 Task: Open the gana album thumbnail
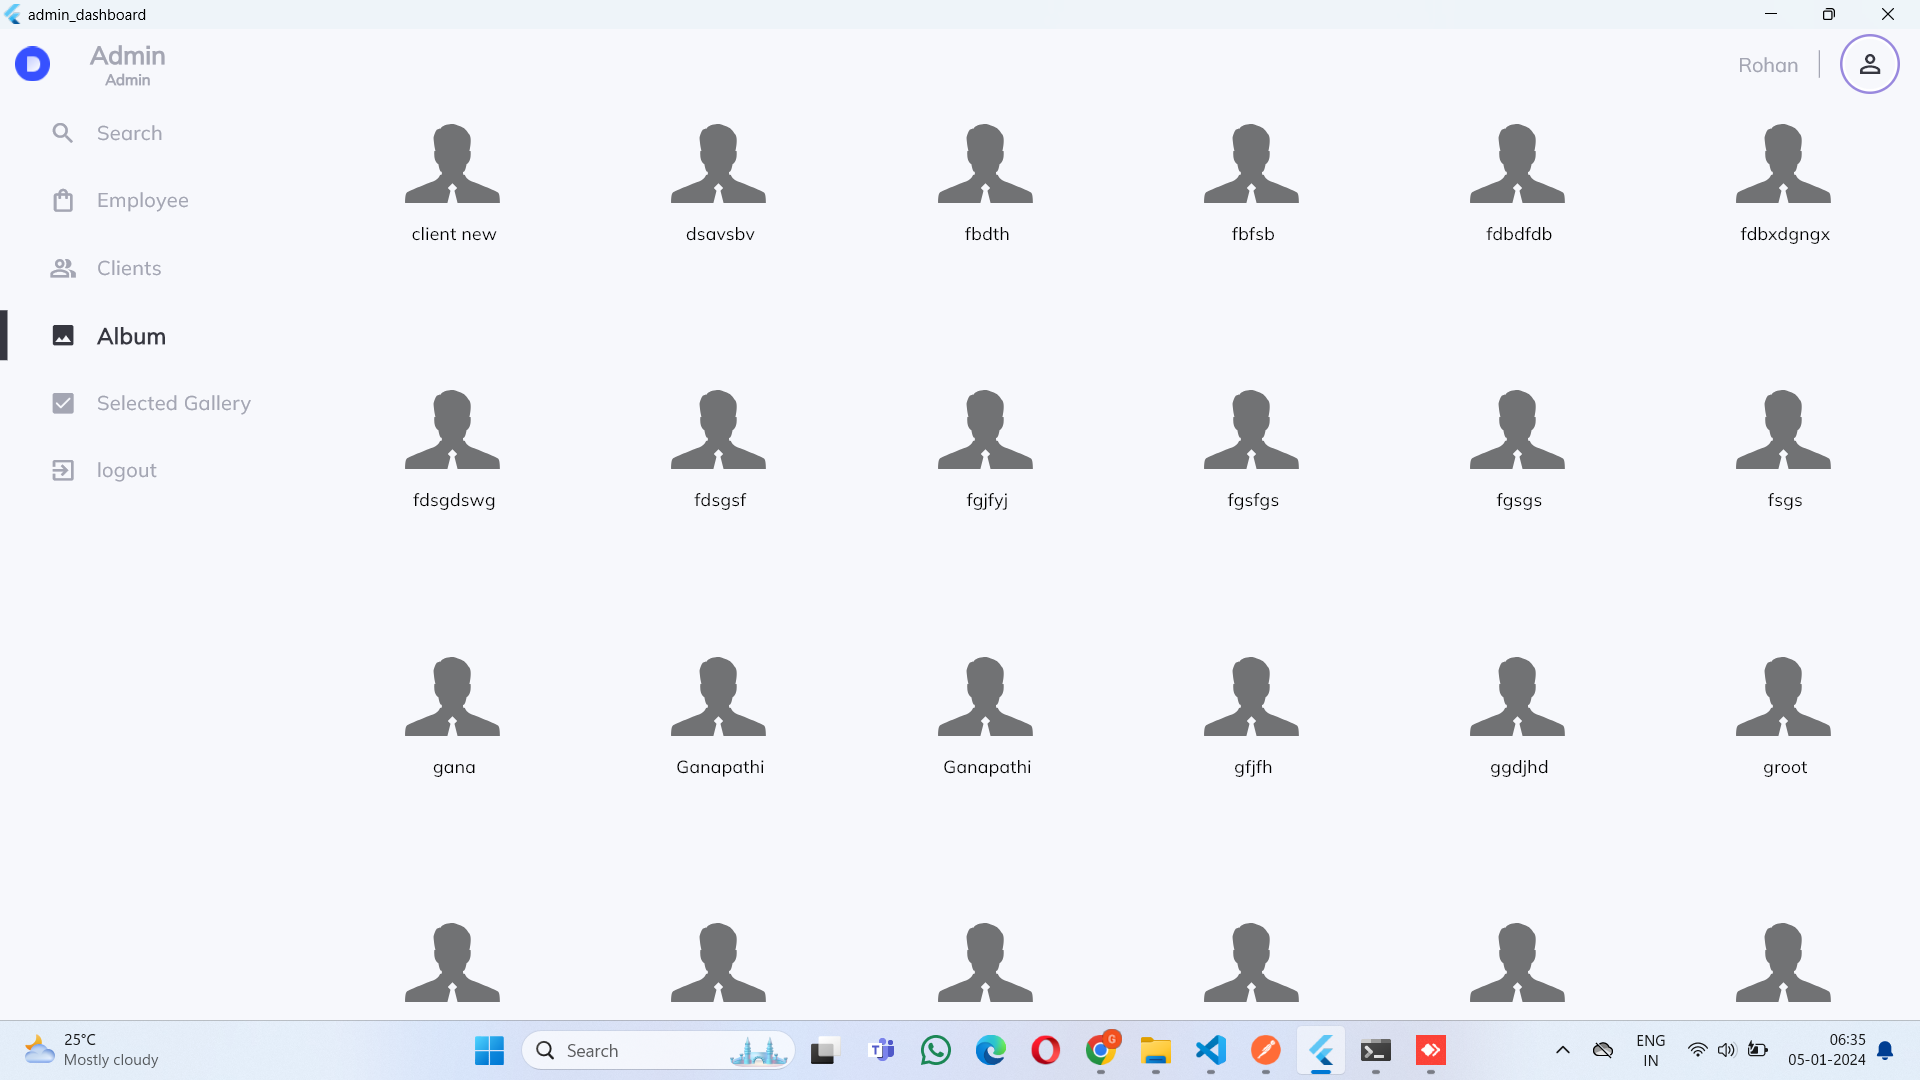[x=453, y=698]
